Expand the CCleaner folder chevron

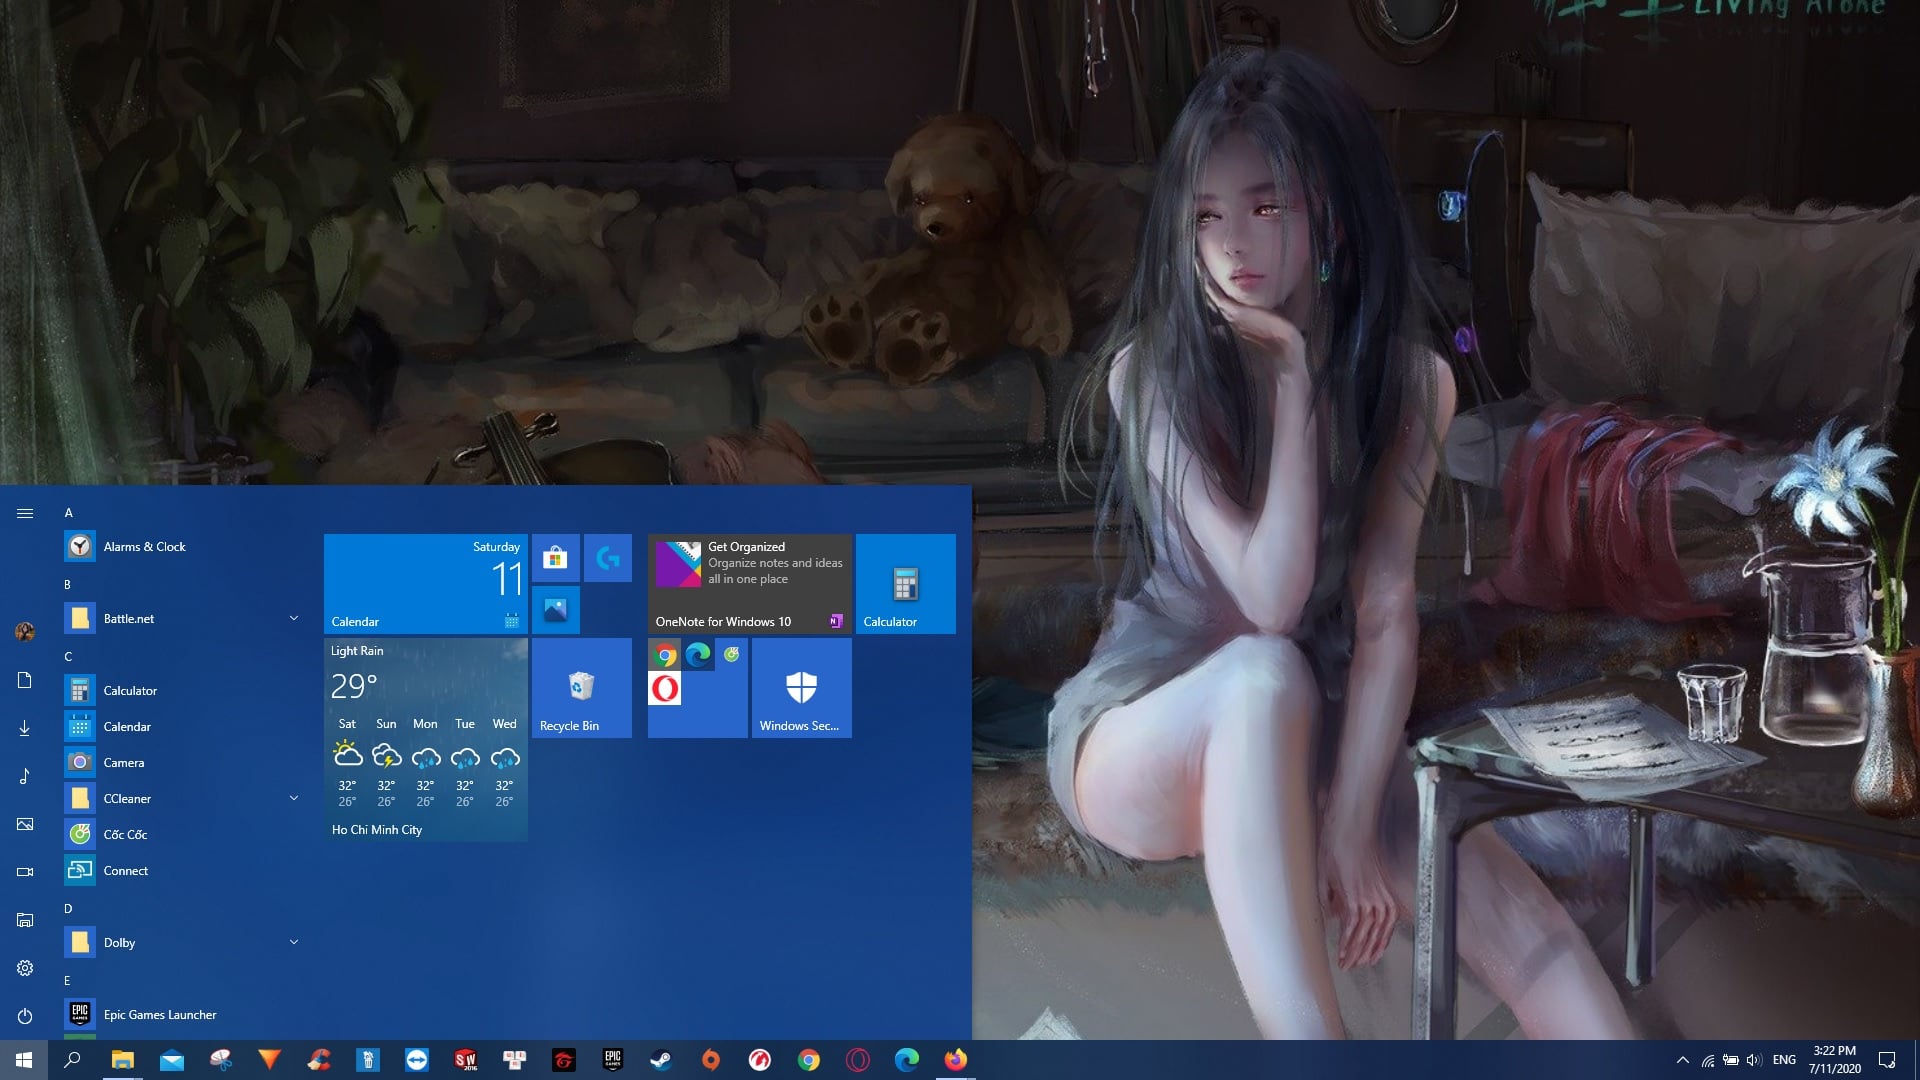[294, 798]
